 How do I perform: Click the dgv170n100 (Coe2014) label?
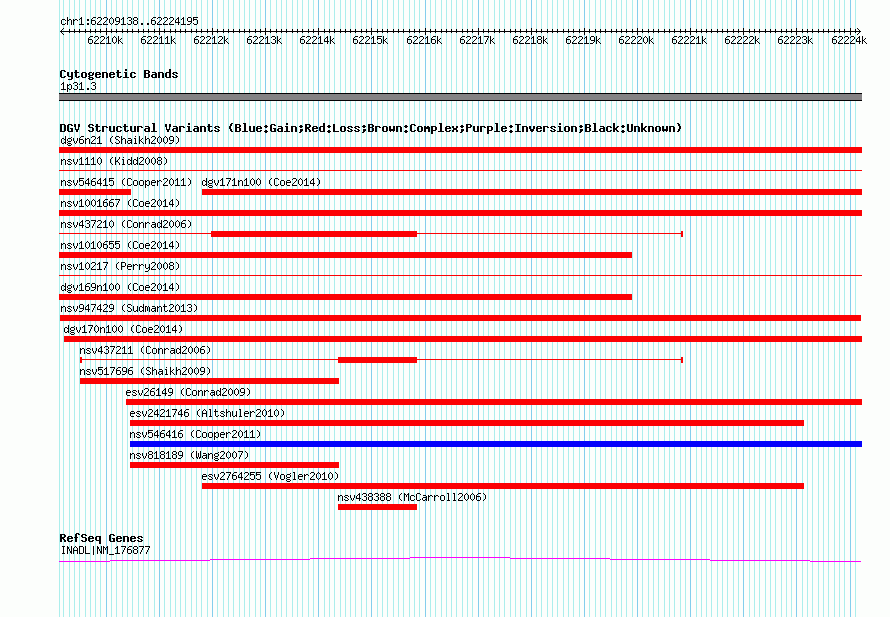point(123,329)
